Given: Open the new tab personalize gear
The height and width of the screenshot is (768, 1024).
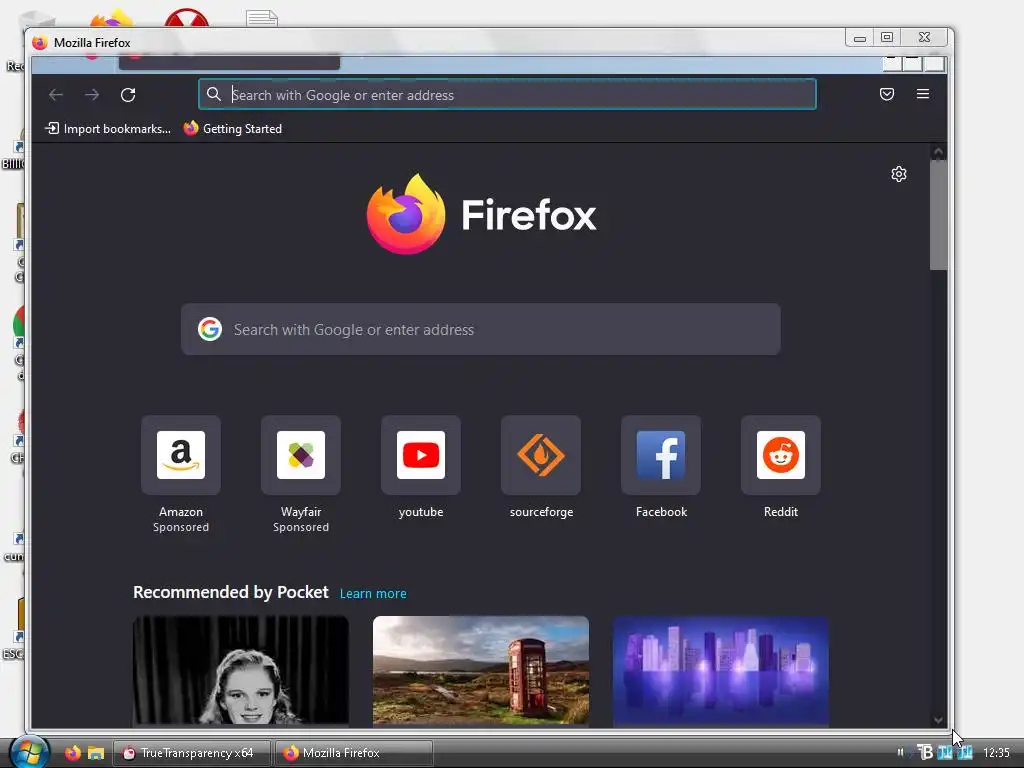Looking at the screenshot, I should [x=899, y=174].
